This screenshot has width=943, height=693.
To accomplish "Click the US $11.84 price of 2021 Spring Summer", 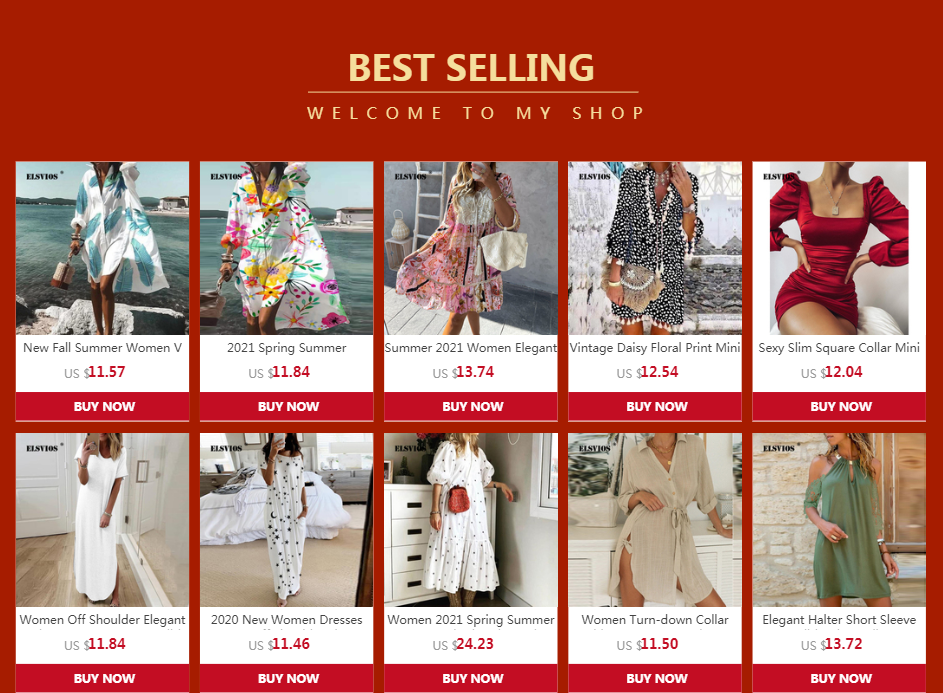I will [279, 372].
